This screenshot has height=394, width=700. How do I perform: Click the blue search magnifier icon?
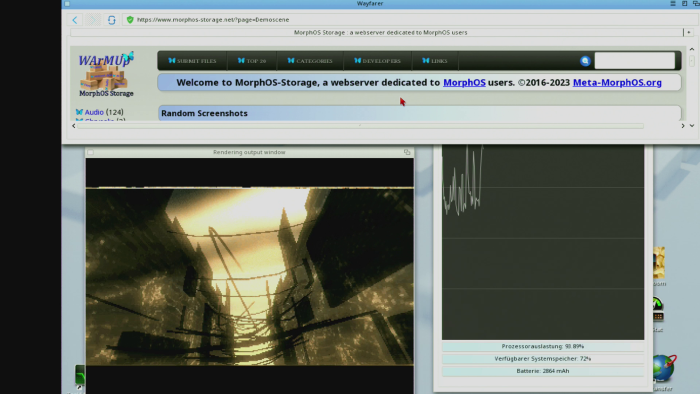(585, 61)
